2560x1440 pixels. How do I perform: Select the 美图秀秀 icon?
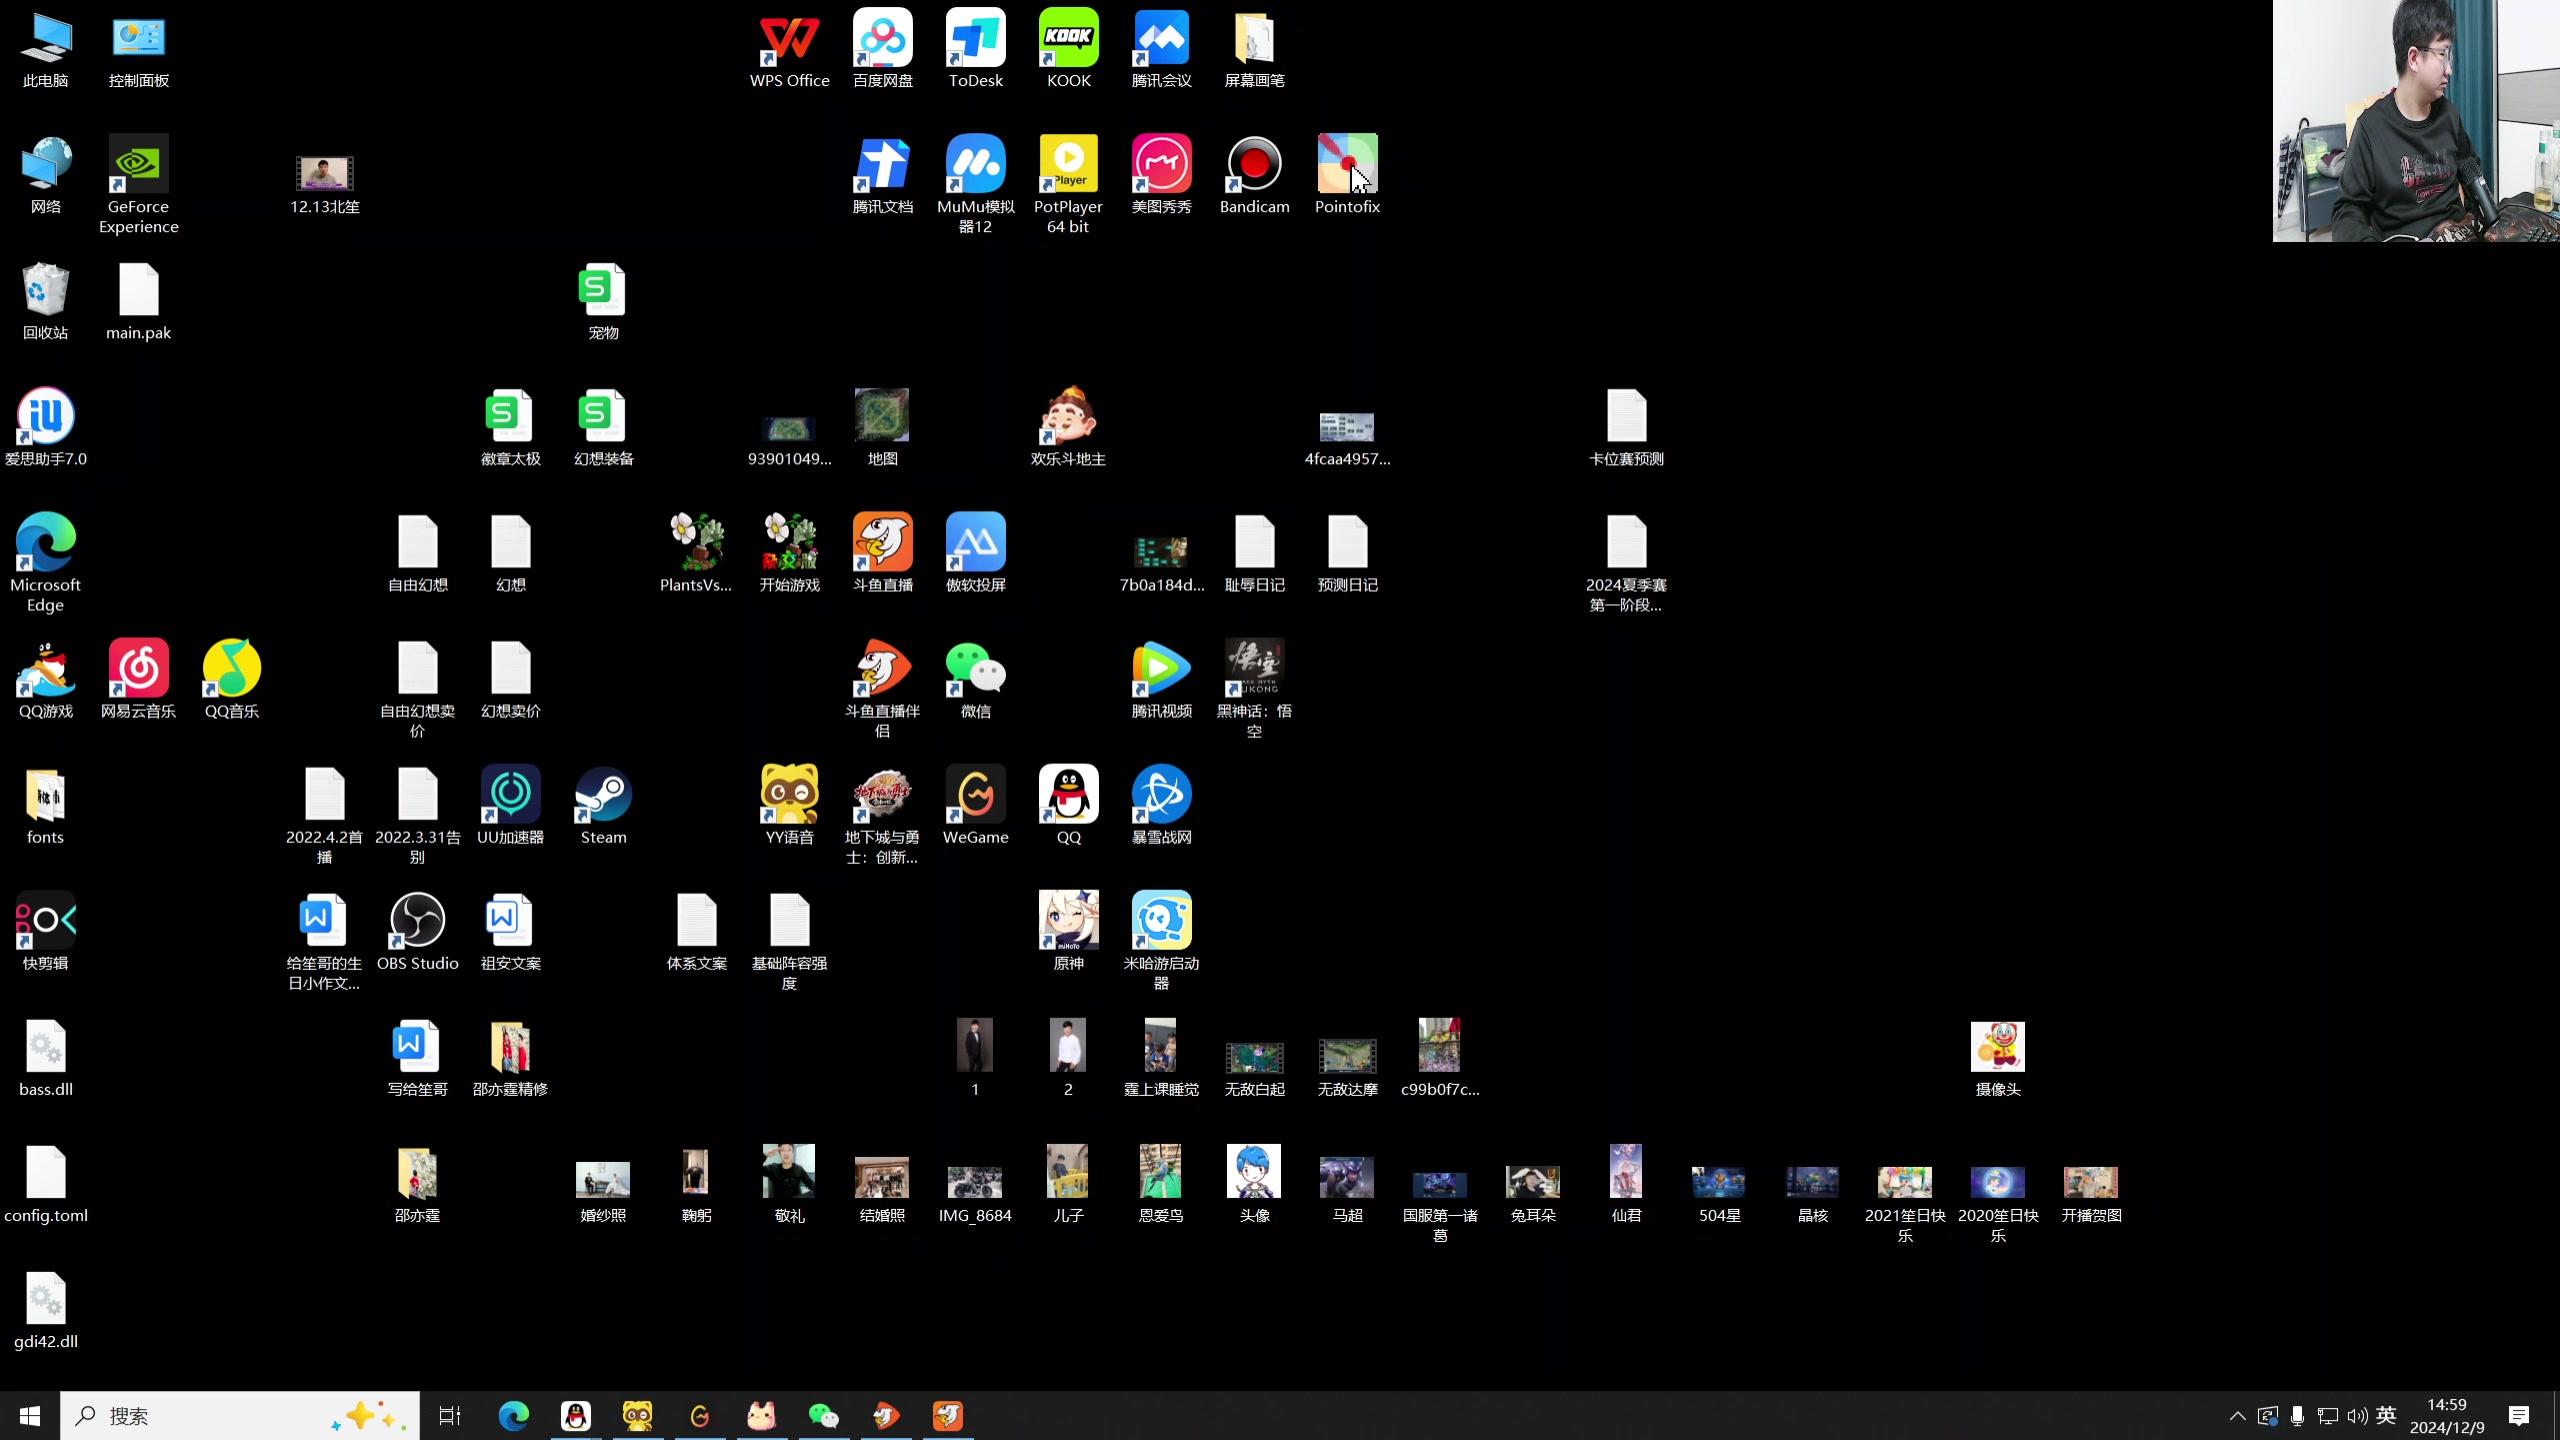[1161, 175]
